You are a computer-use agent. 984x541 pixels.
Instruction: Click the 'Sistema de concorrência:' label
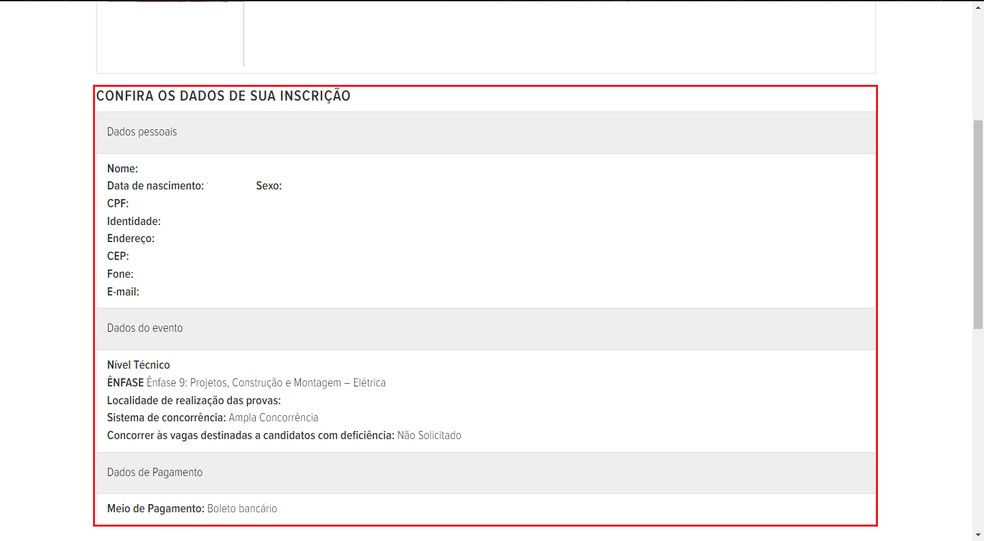(166, 417)
